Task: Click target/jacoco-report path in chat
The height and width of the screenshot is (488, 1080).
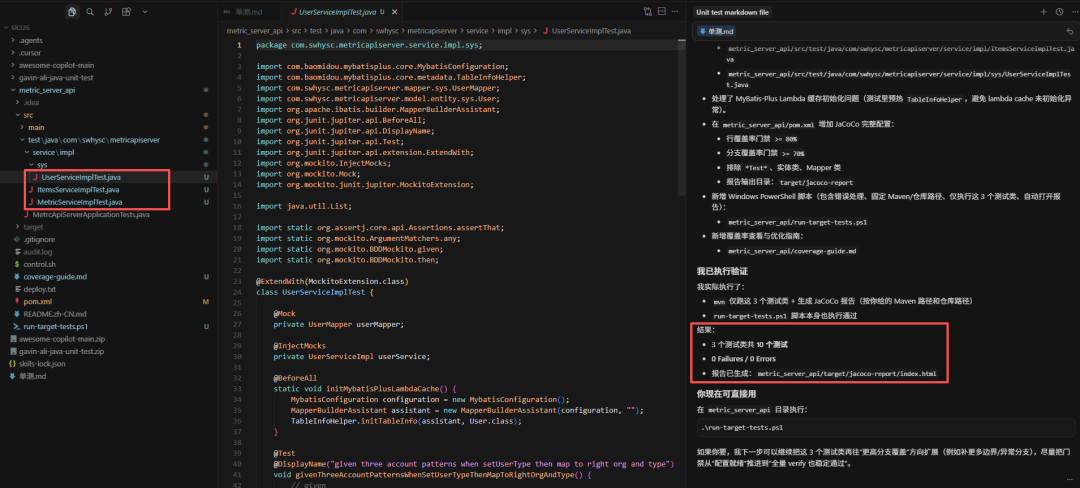Action: (816, 182)
